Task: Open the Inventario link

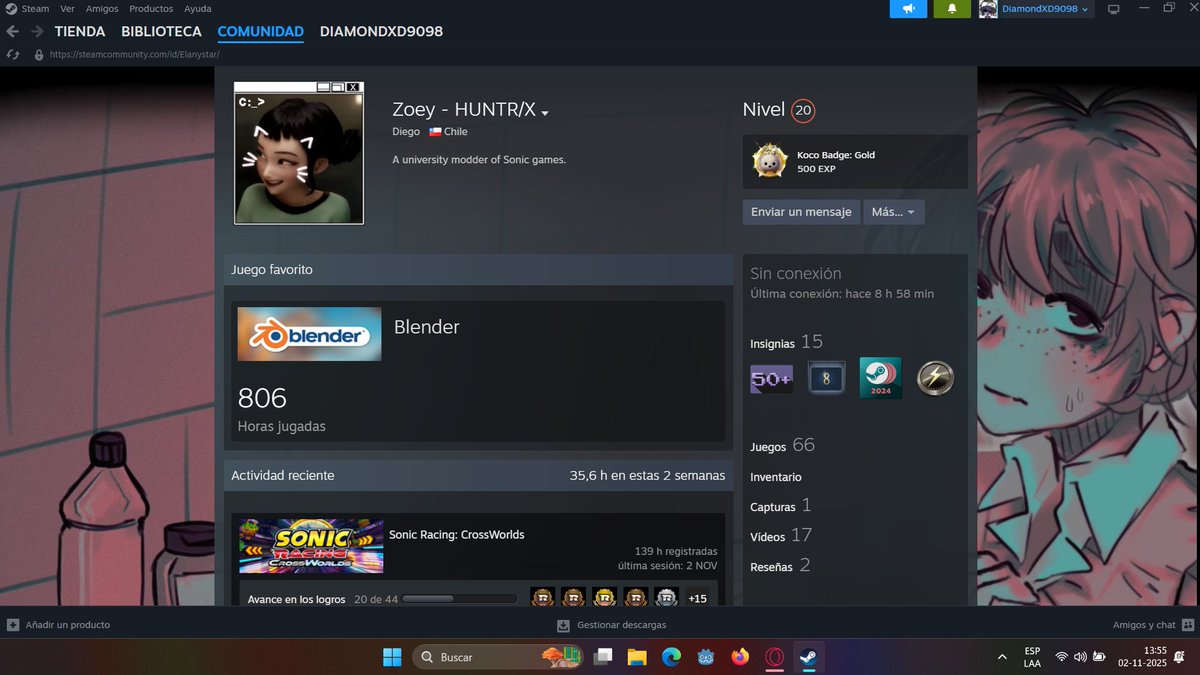Action: coord(776,477)
